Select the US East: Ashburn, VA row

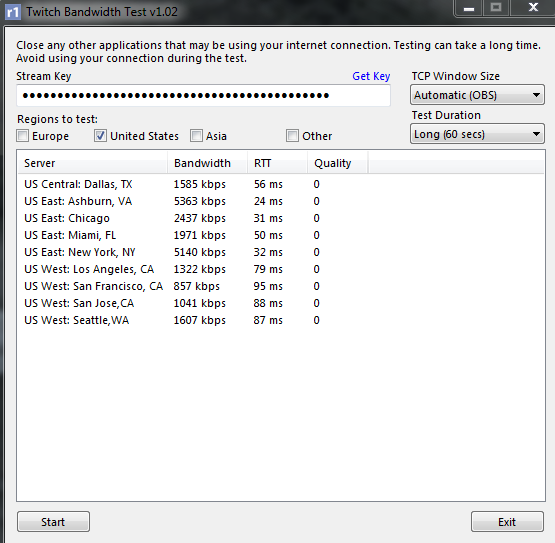coord(281,201)
